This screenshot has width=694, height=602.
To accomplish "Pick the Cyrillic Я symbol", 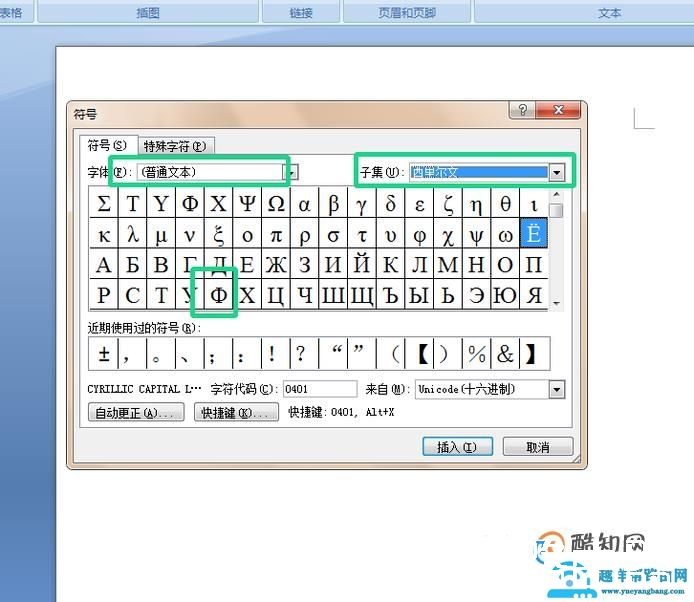I will pos(534,294).
